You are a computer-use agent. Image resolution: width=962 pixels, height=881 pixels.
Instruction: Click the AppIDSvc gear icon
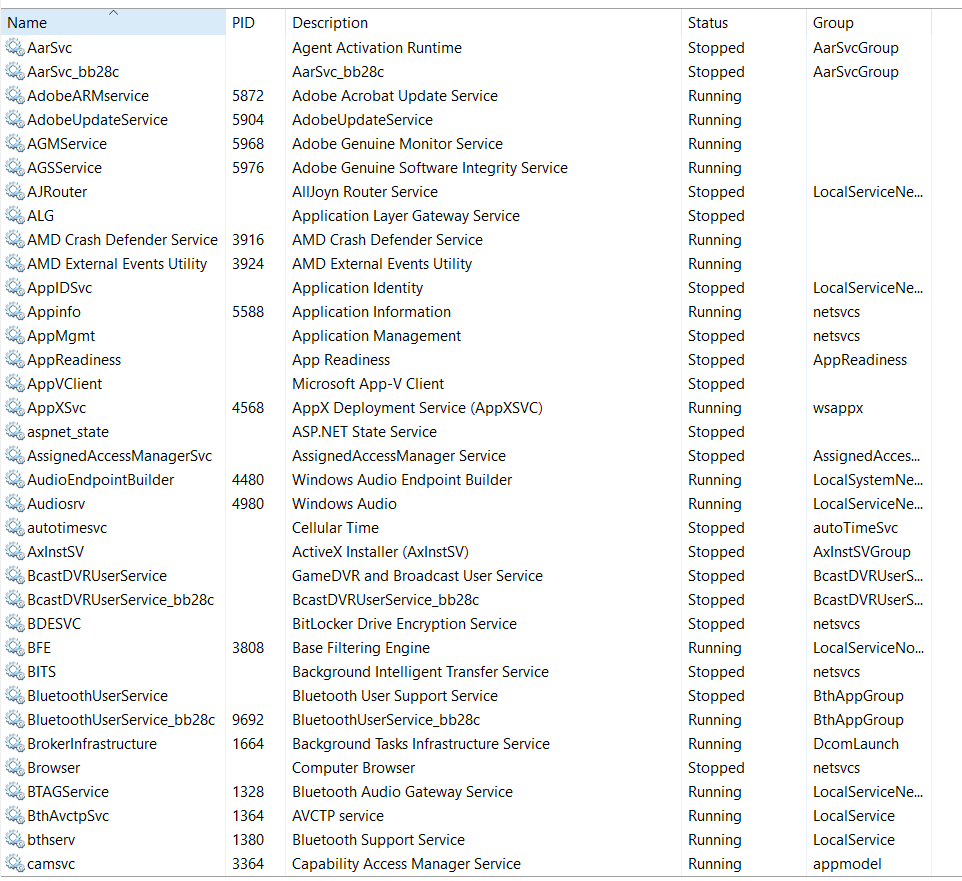pyautogui.click(x=15, y=287)
